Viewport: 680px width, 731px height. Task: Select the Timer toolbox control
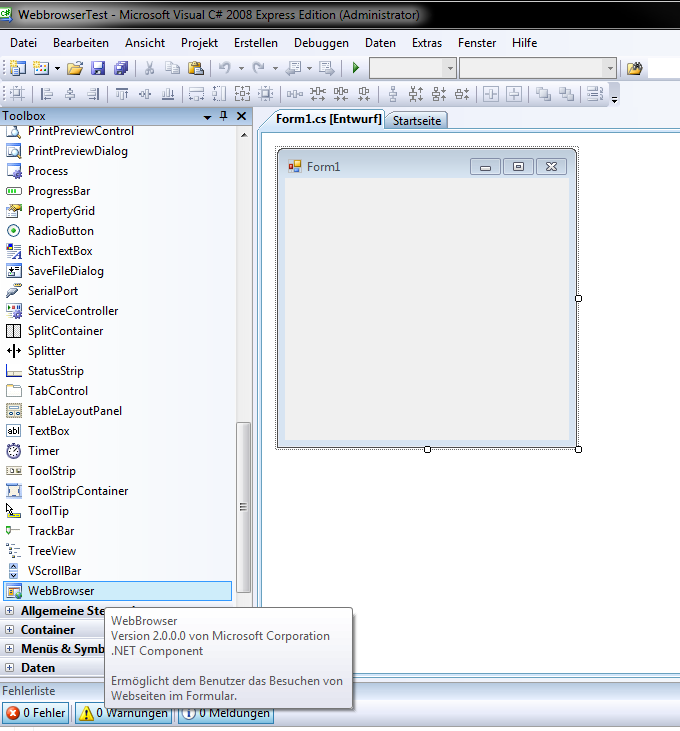[117, 451]
